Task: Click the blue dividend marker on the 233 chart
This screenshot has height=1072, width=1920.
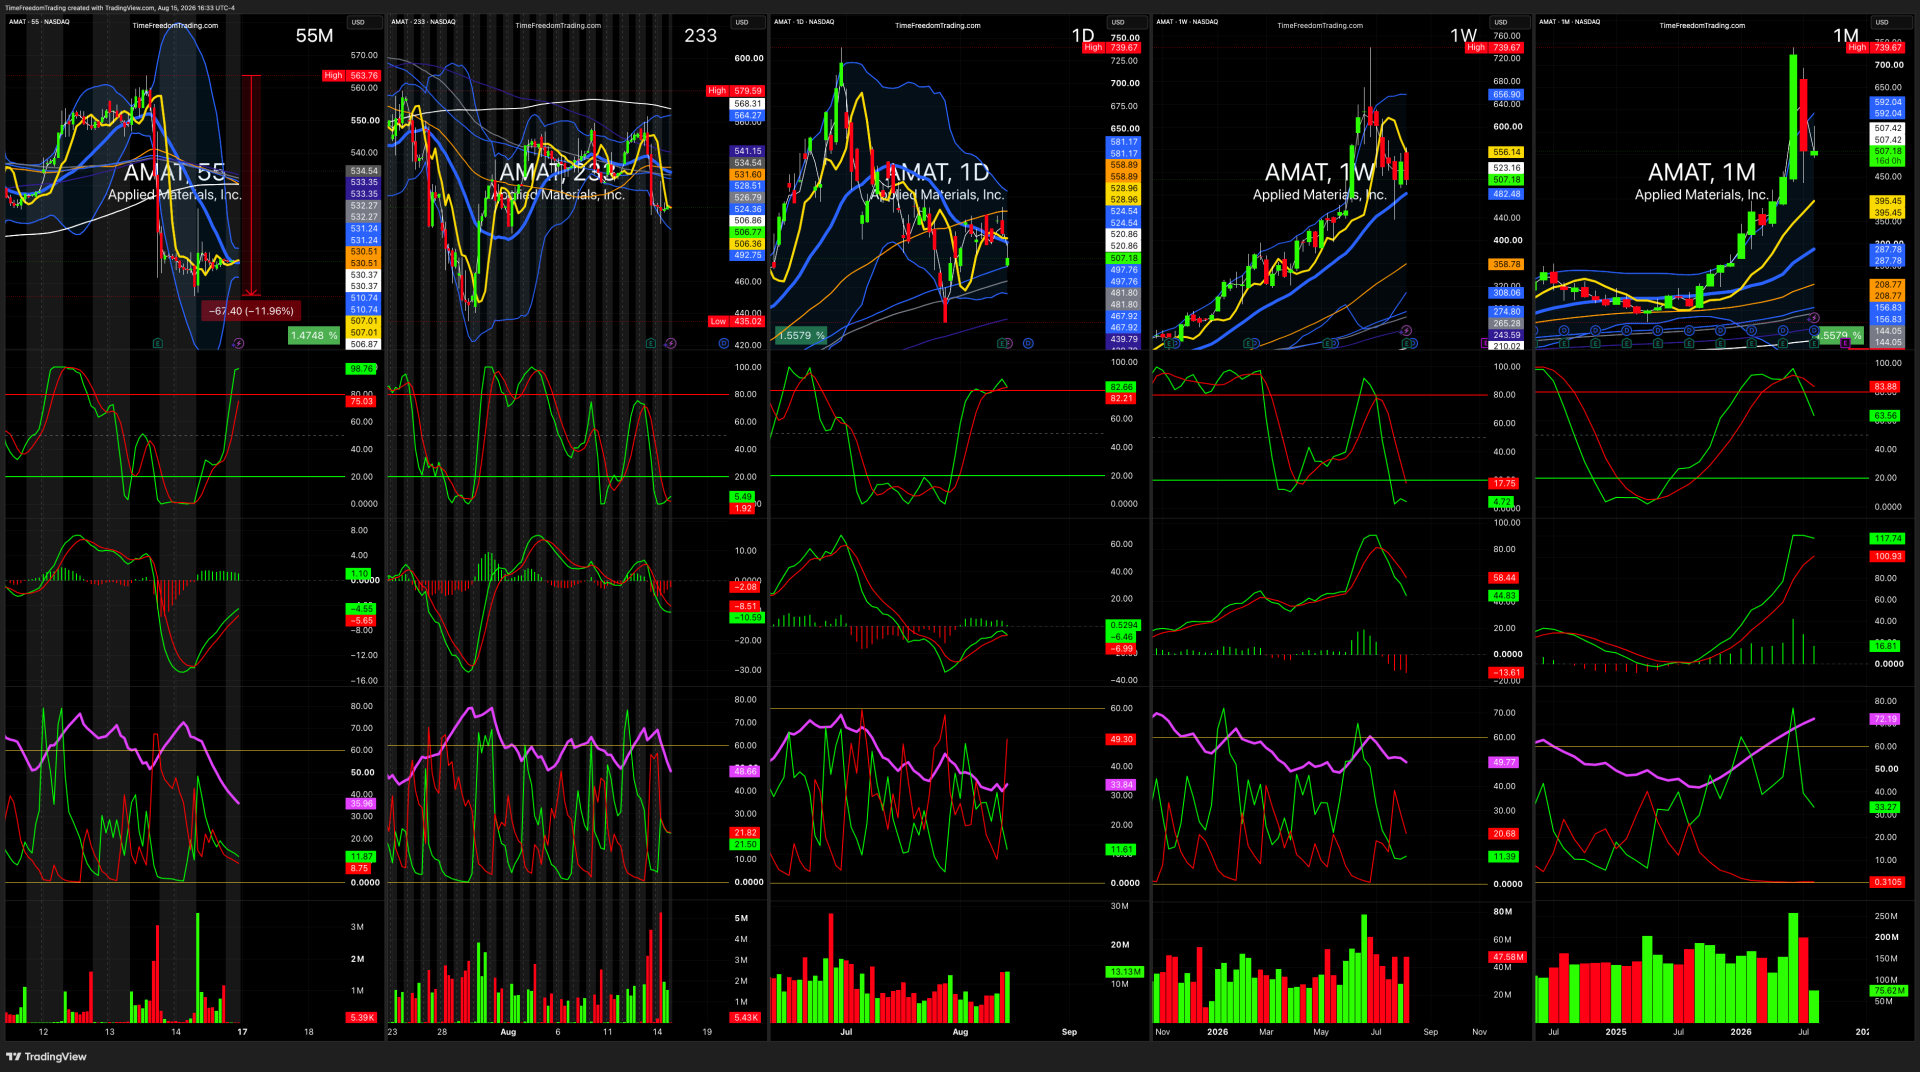Action: [x=724, y=343]
